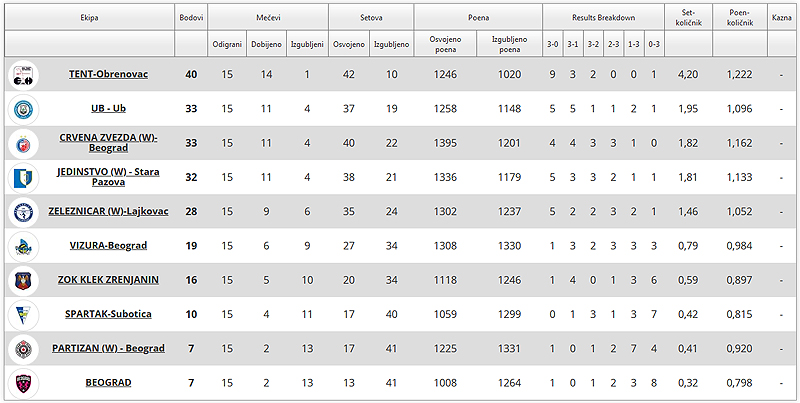Open the UB - Ub team link
Screen dimensions: 800x403
[108, 109]
